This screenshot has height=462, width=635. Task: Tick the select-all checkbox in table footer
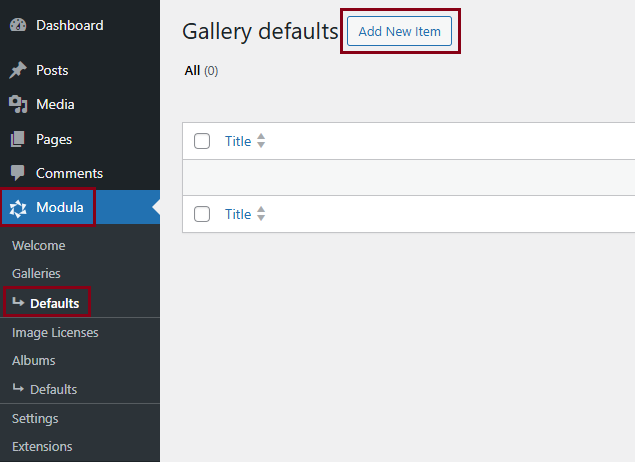tap(202, 214)
